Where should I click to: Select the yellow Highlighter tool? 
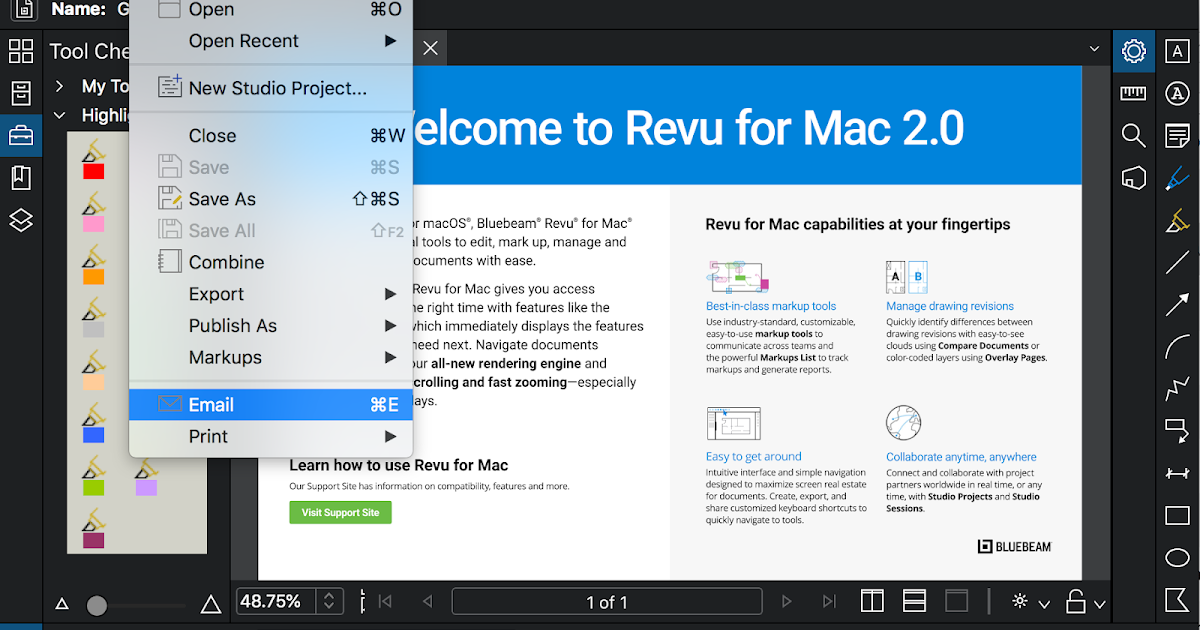(x=1177, y=219)
